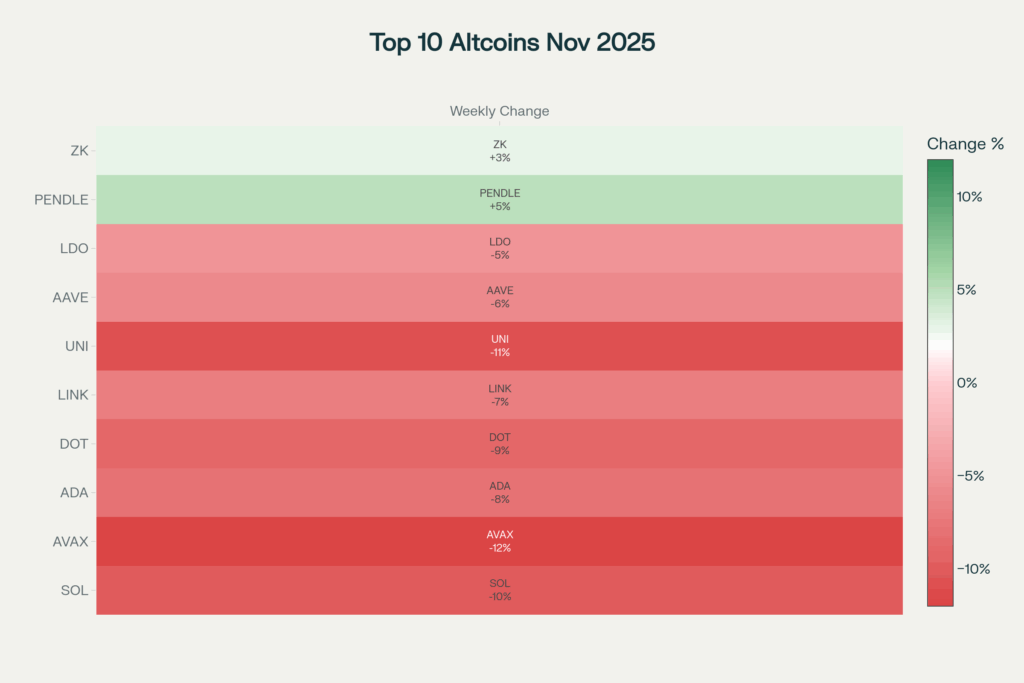1024x683 pixels.
Task: Click the ZK +3% heatmap row
Action: coord(499,151)
